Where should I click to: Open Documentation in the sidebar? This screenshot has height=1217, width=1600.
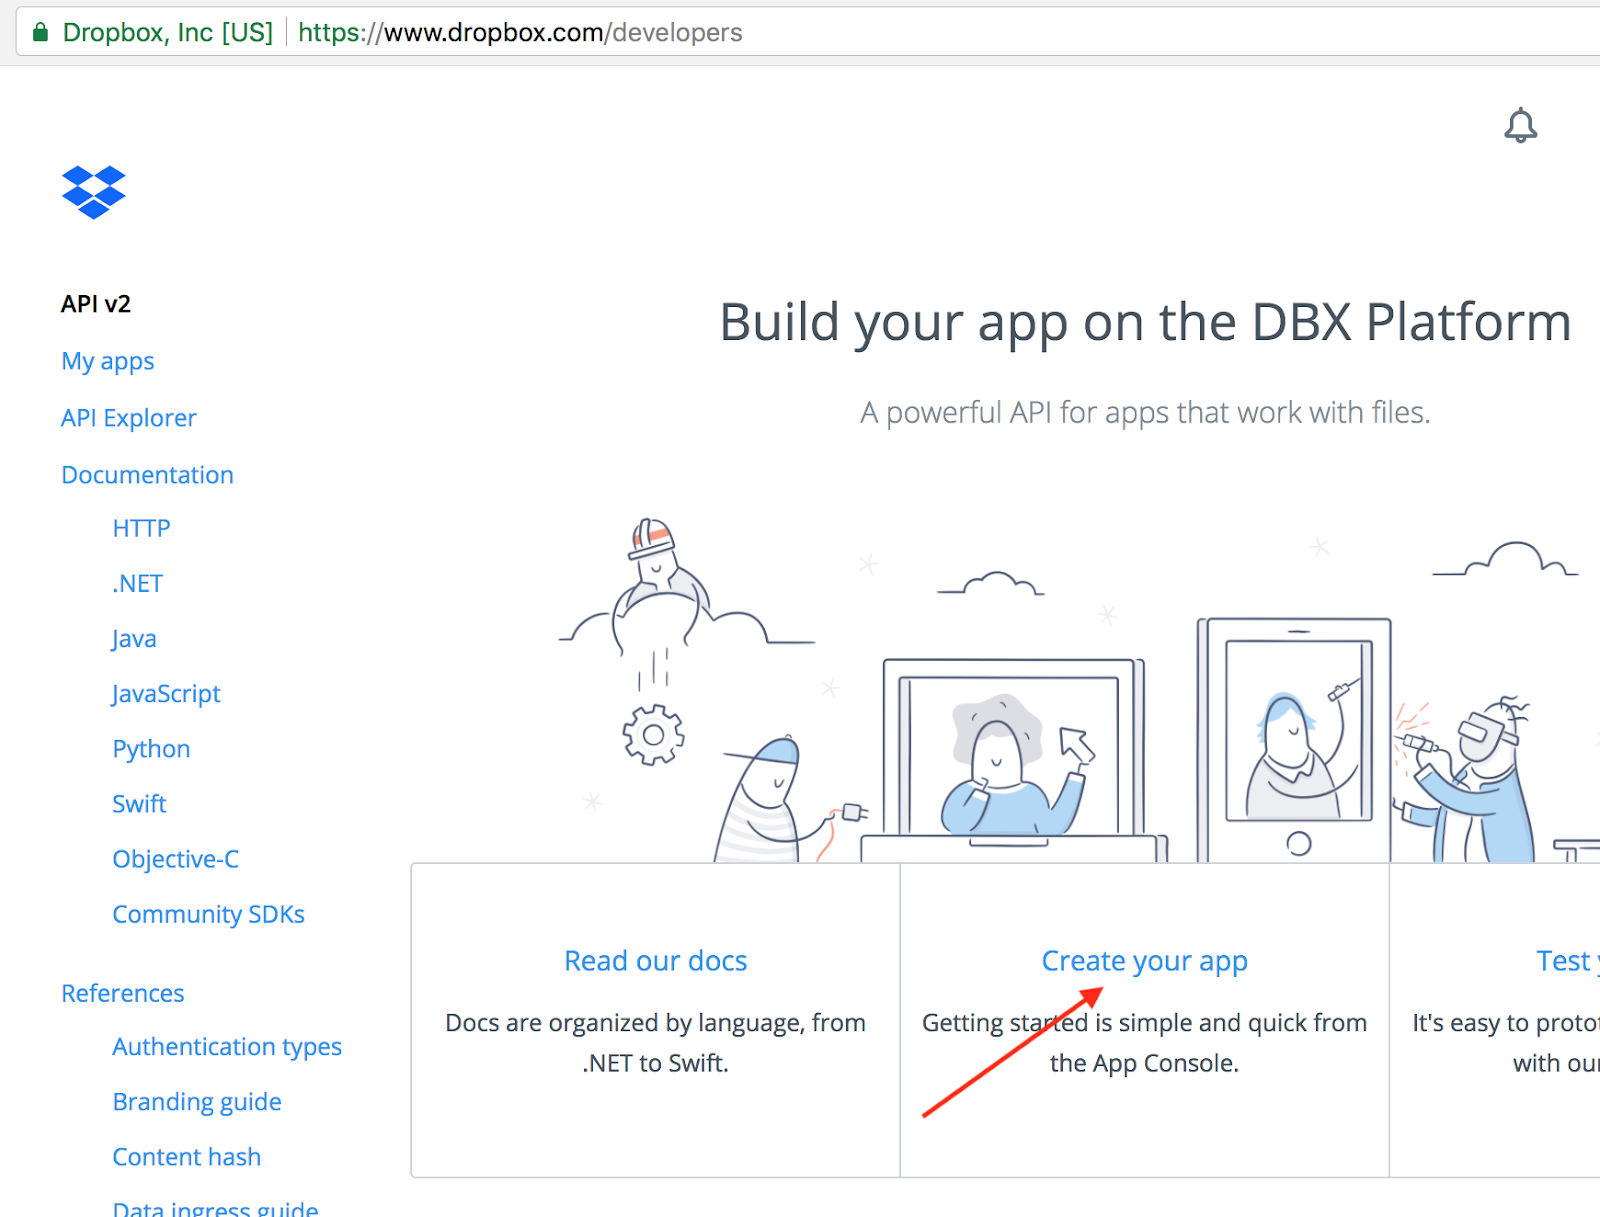(x=147, y=475)
